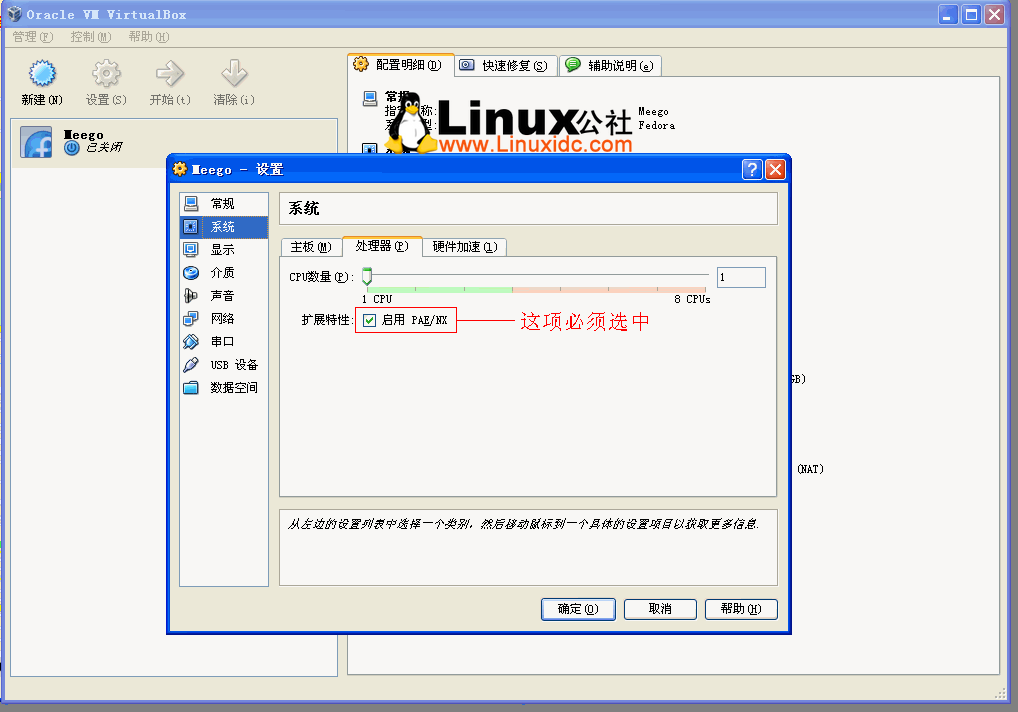Click the CPU数量 value input field
The height and width of the screenshot is (712, 1018).
tap(740, 277)
